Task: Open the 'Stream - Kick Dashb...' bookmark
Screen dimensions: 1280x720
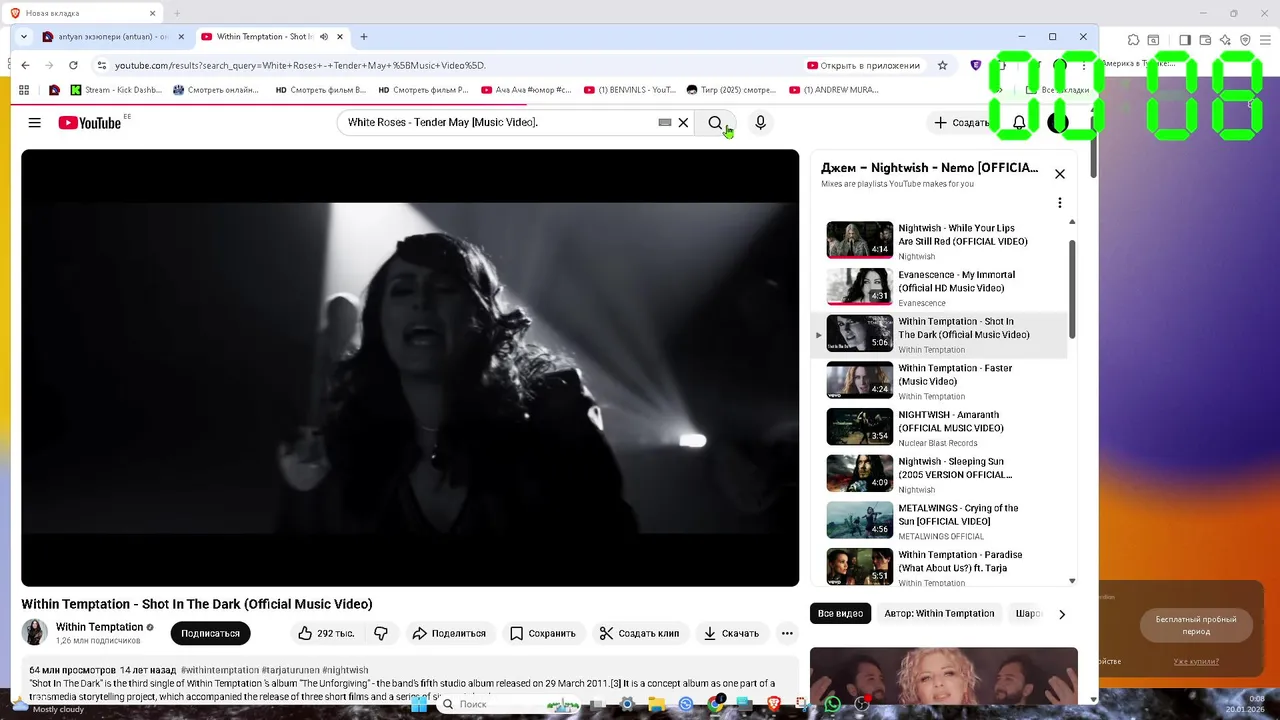Action: 116,90
